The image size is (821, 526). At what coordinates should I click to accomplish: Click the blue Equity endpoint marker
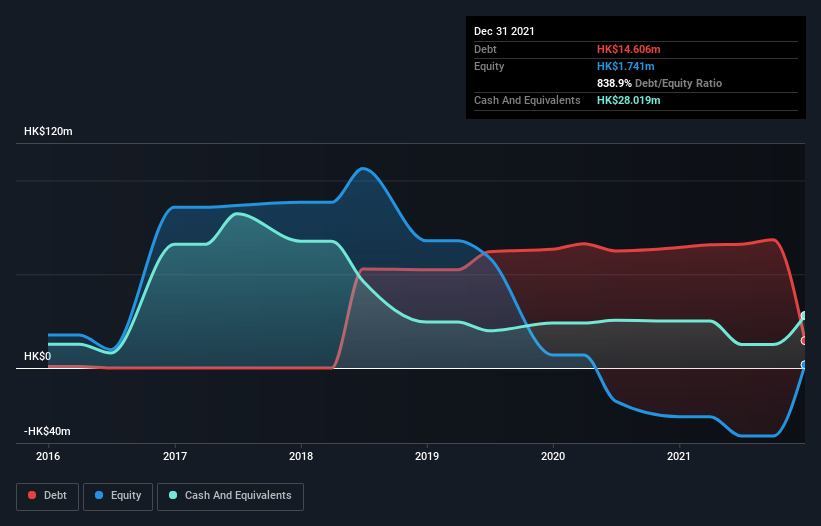click(804, 365)
